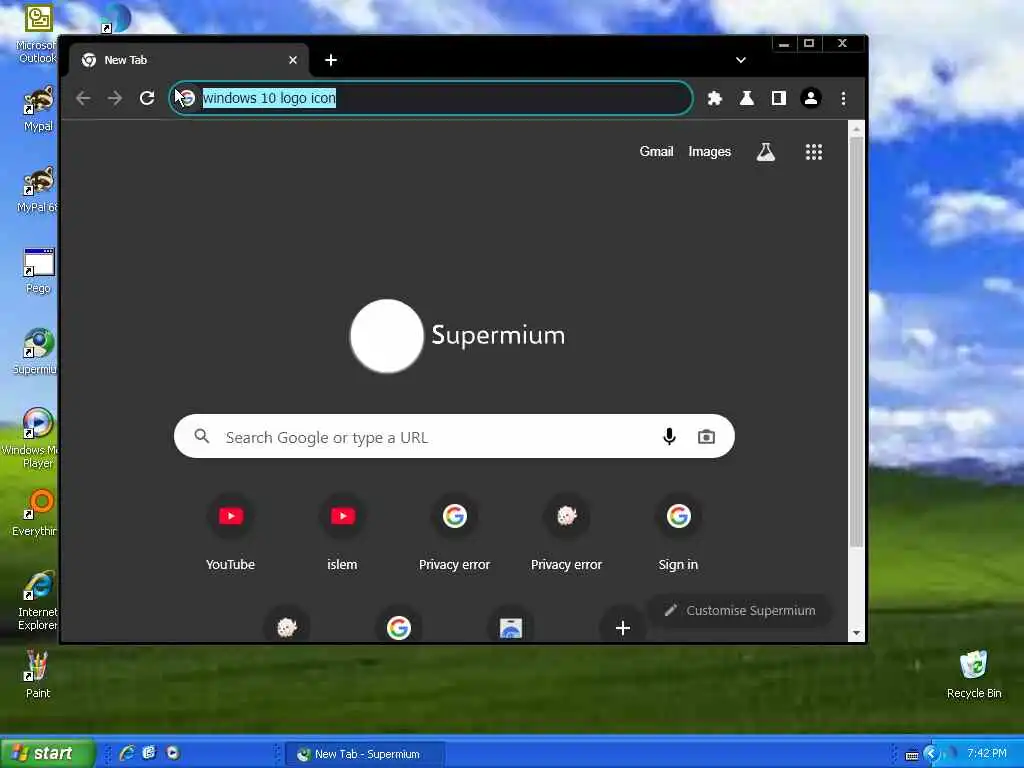The height and width of the screenshot is (768, 1024).
Task: Select the Recycle Bin desktop icon
Action: tap(974, 674)
